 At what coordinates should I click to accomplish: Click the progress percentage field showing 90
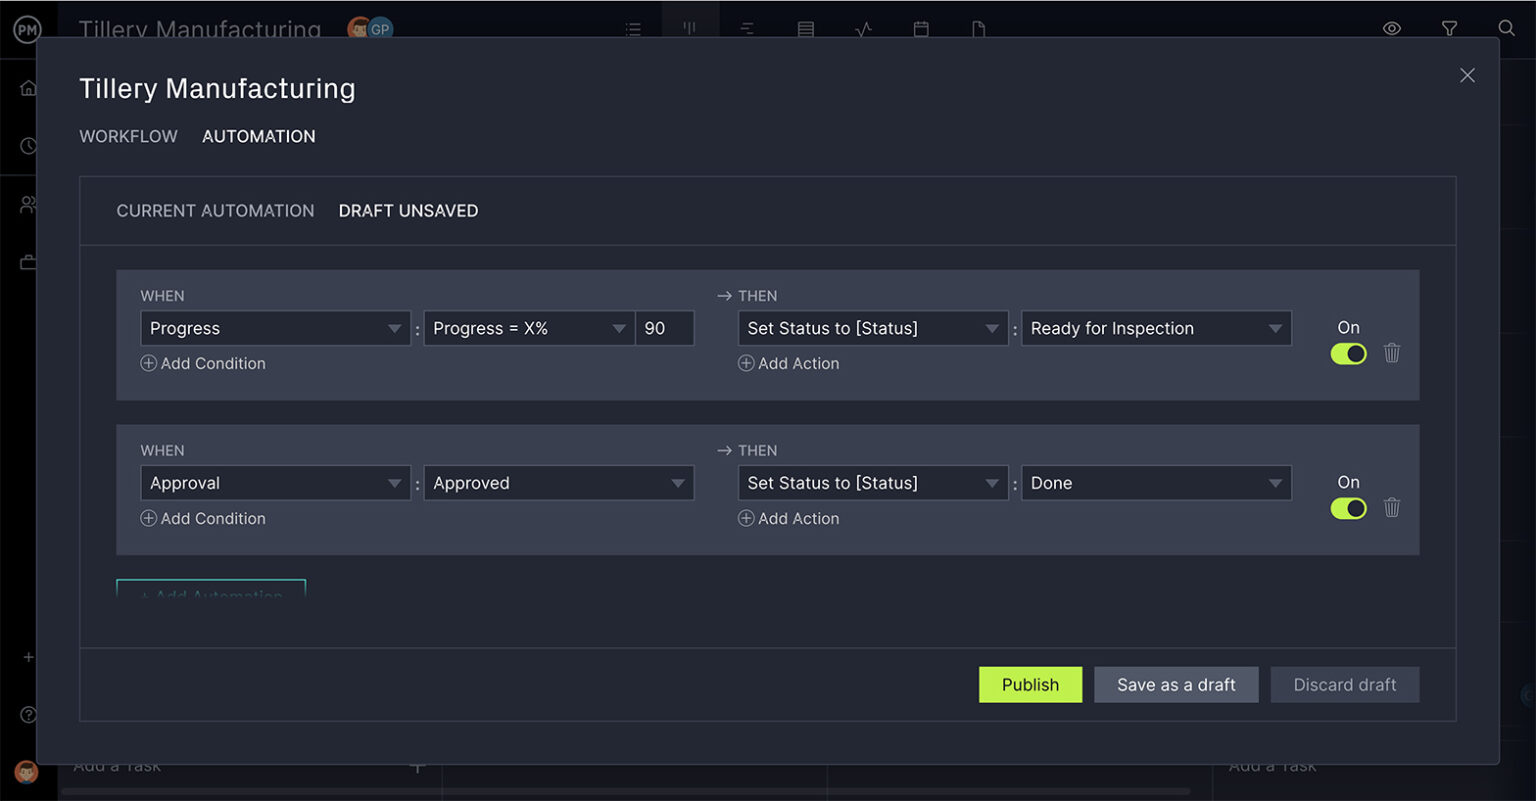[664, 328]
